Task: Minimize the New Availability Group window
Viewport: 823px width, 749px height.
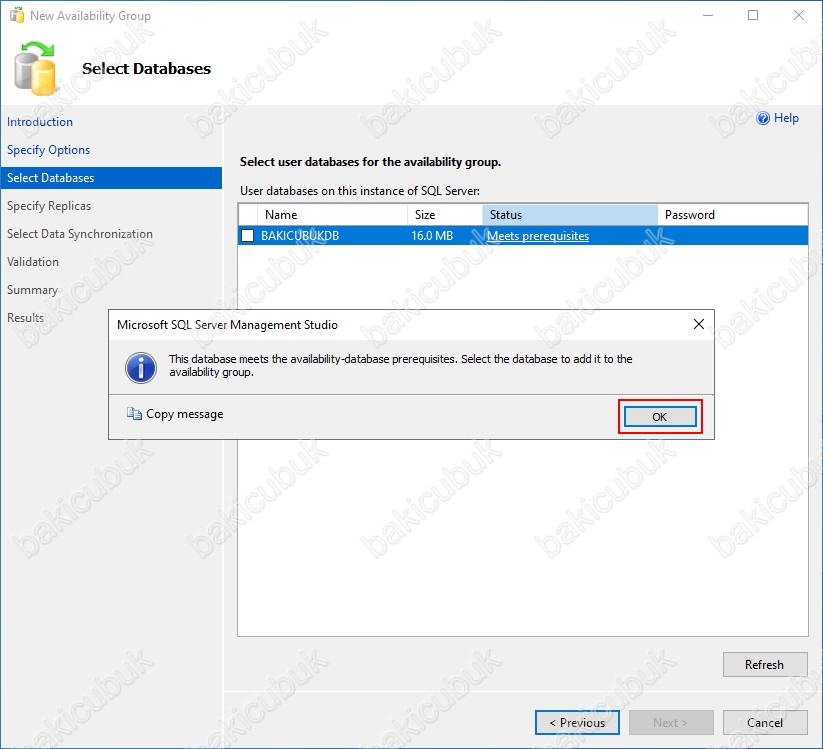Action: [x=708, y=15]
